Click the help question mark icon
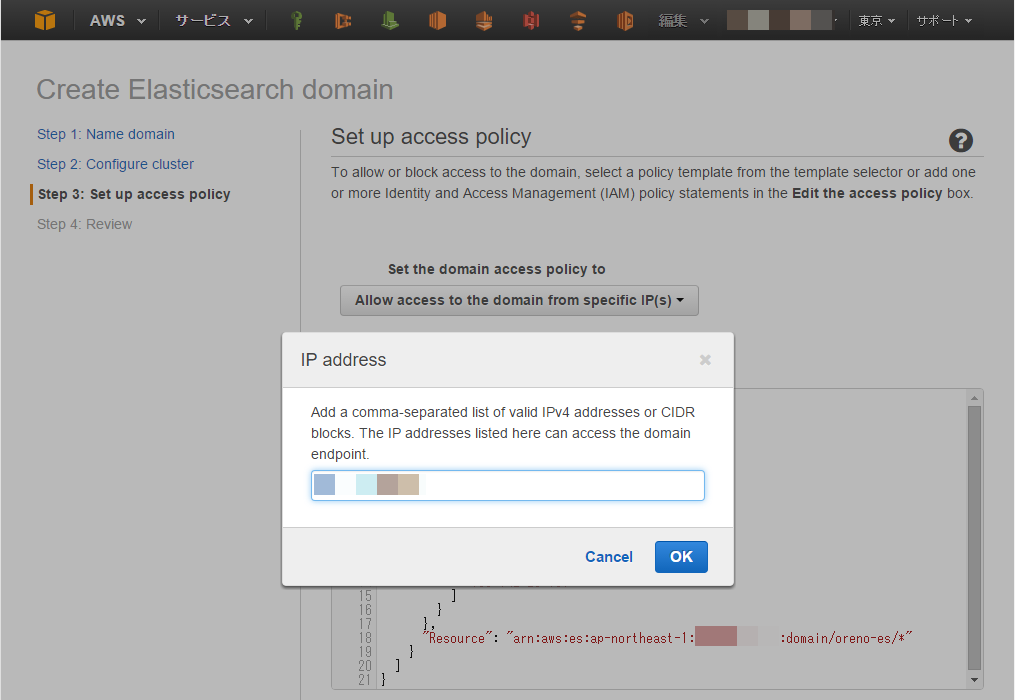Viewport: 1015px width, 700px height. click(x=961, y=140)
